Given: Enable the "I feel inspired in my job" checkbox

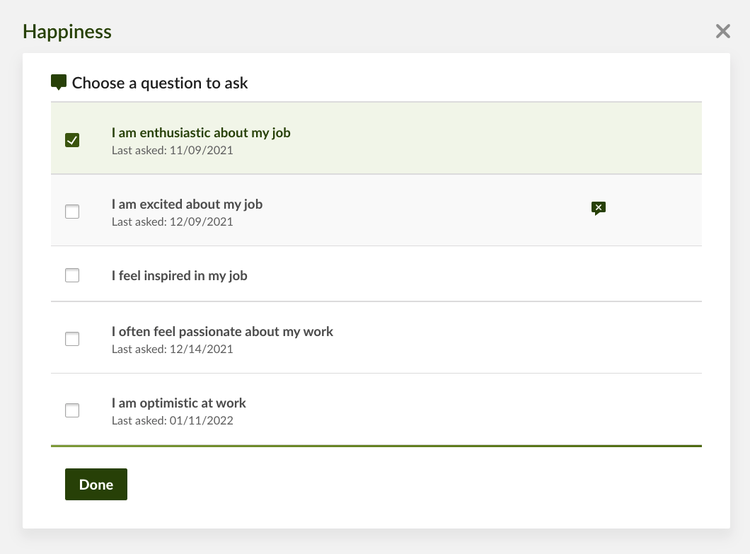Looking at the screenshot, I should tap(72, 275).
